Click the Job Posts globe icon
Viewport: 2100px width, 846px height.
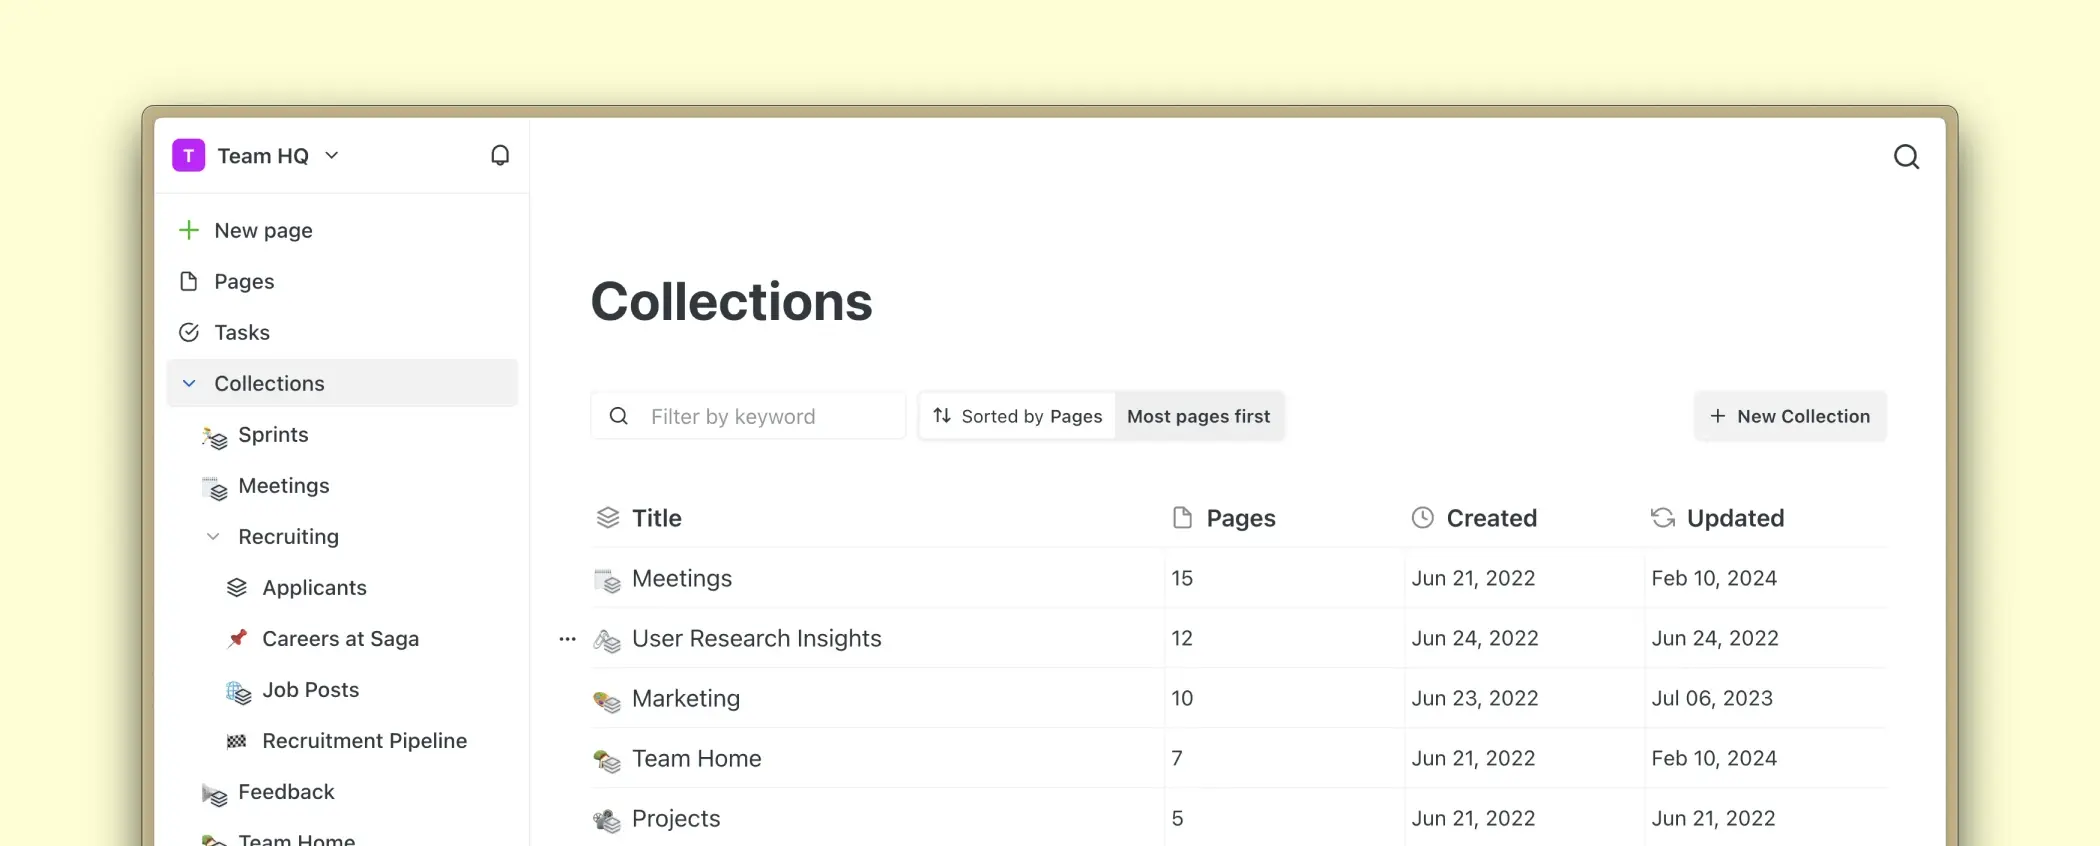[x=237, y=691]
